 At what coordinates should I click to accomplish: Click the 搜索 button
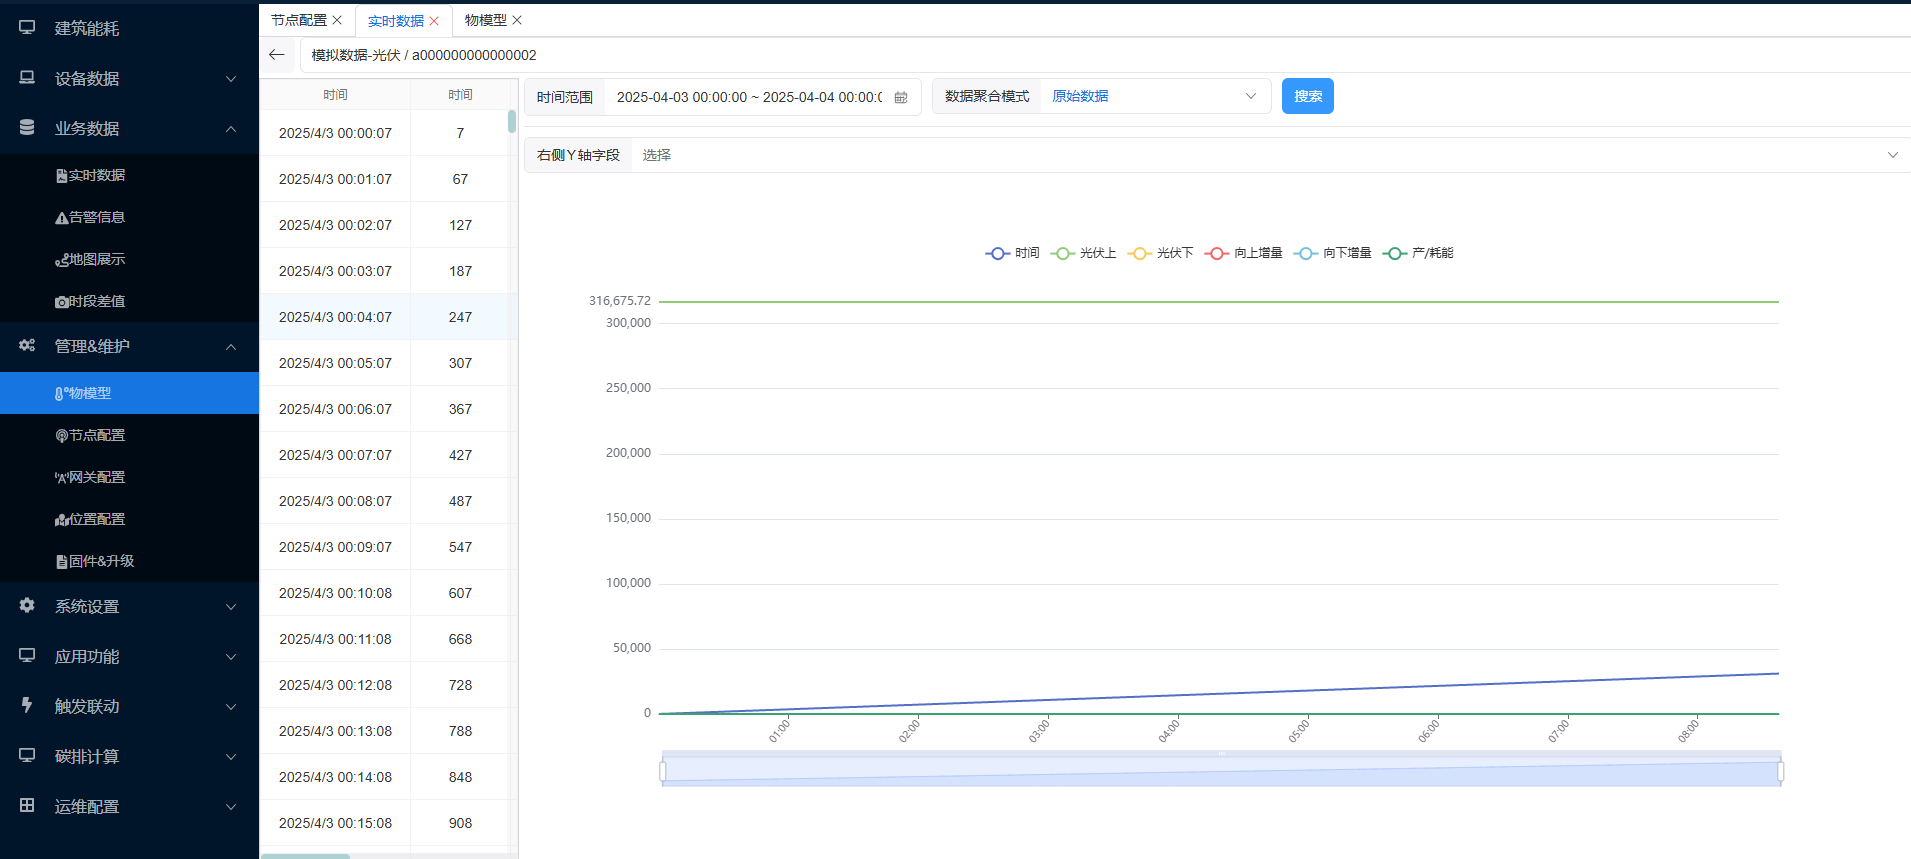[1307, 96]
